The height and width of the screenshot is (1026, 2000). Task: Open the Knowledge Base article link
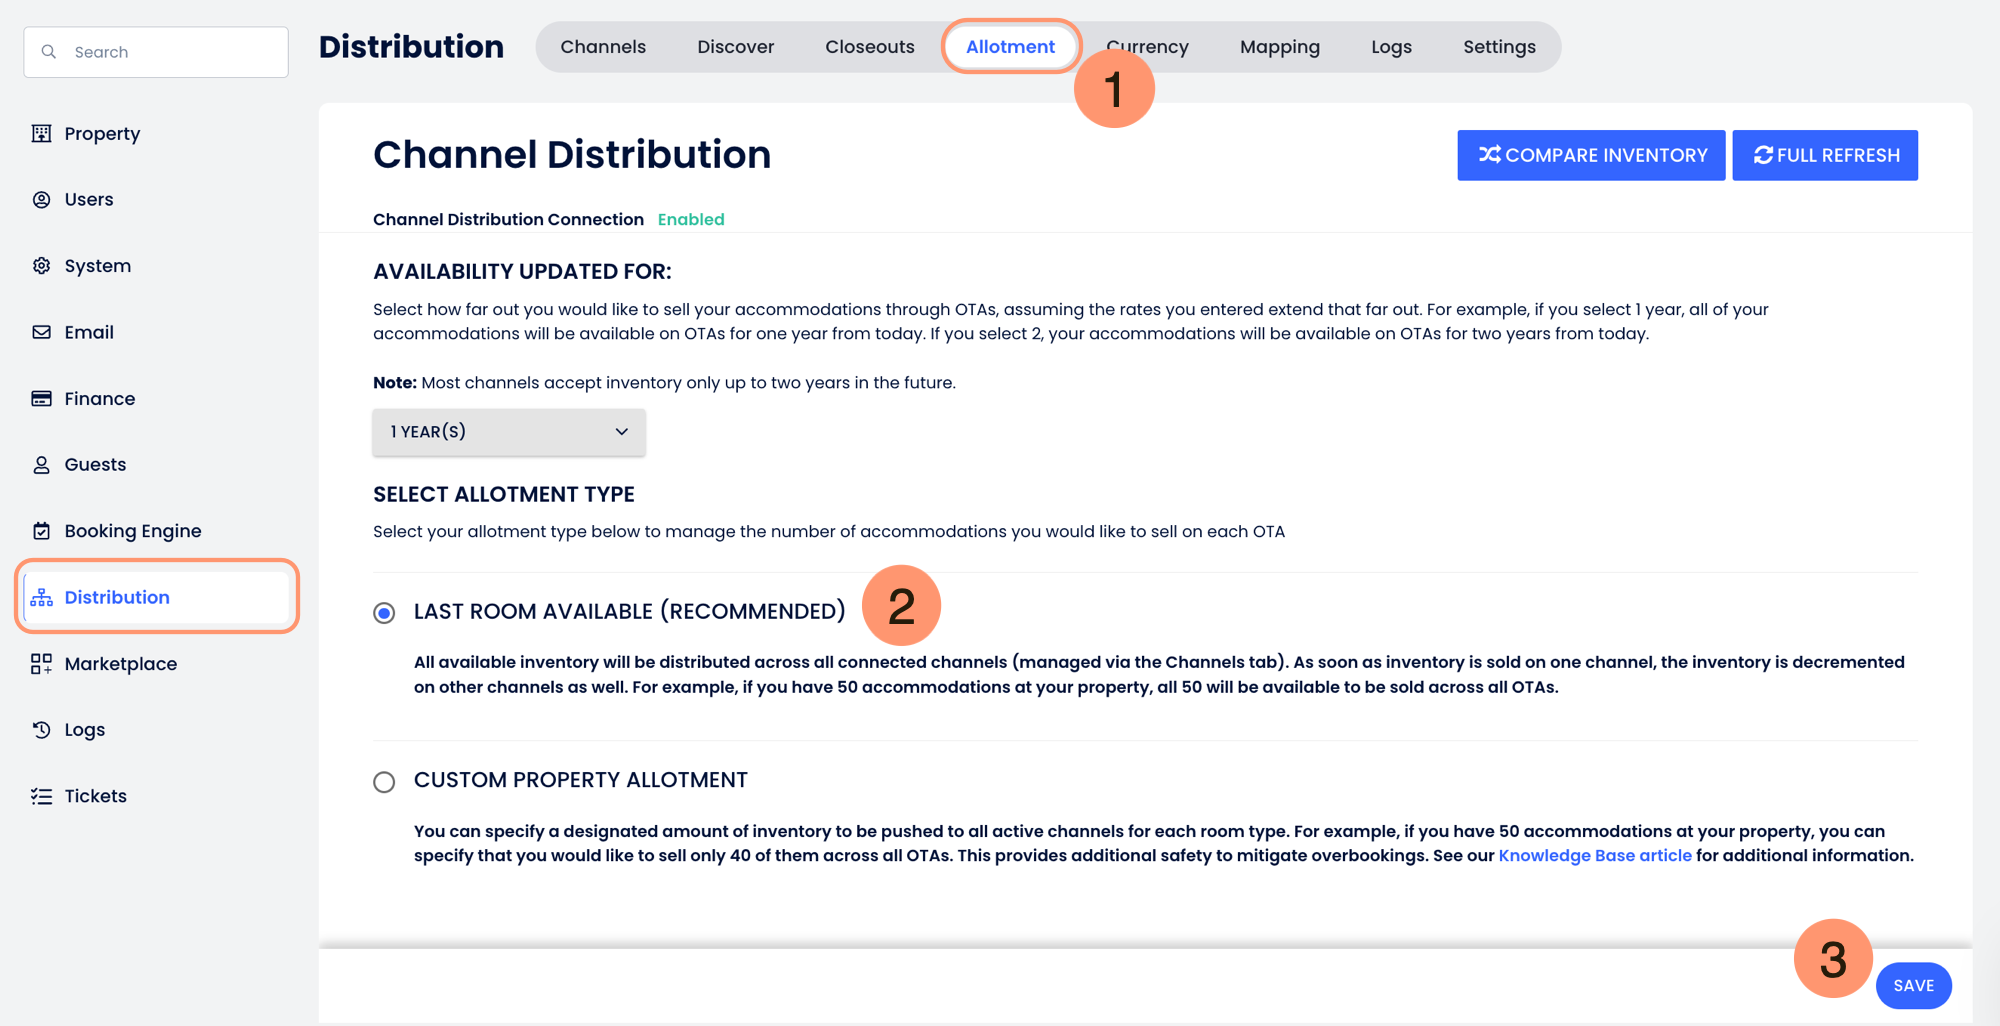tap(1594, 856)
